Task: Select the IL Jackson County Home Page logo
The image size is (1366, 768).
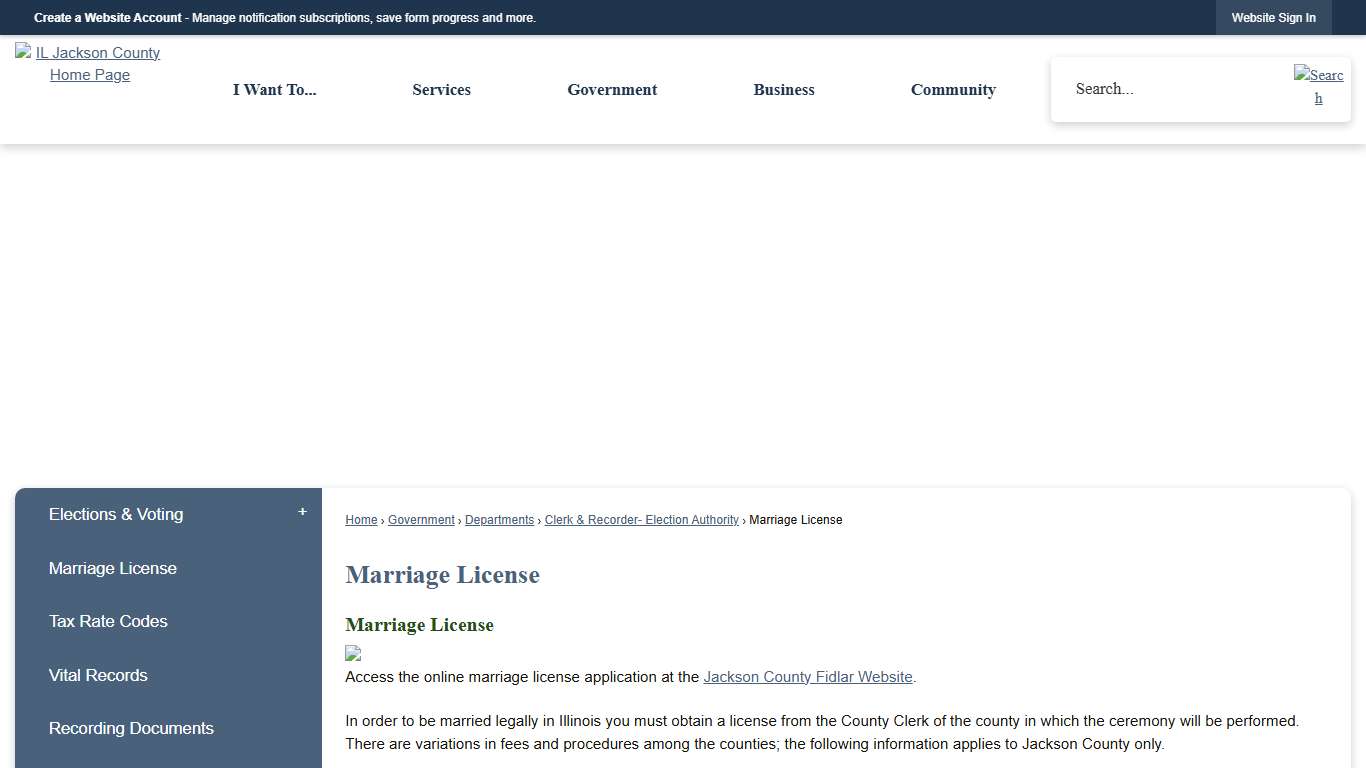Action: click(x=90, y=63)
